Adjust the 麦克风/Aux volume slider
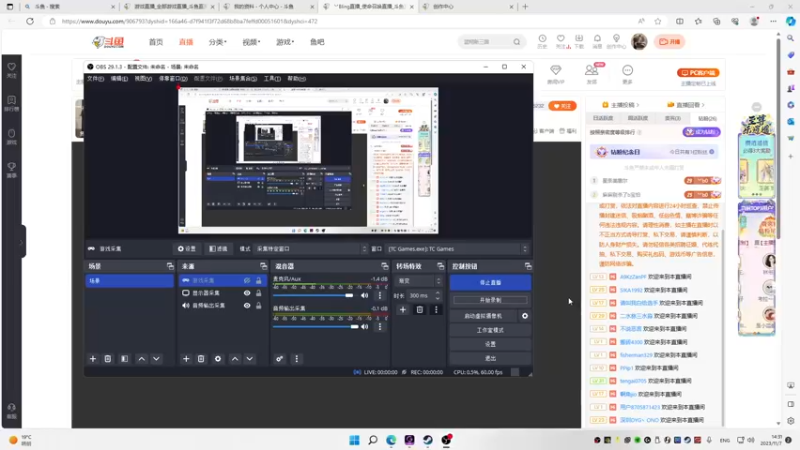This screenshot has height=450, width=800. coord(313,295)
